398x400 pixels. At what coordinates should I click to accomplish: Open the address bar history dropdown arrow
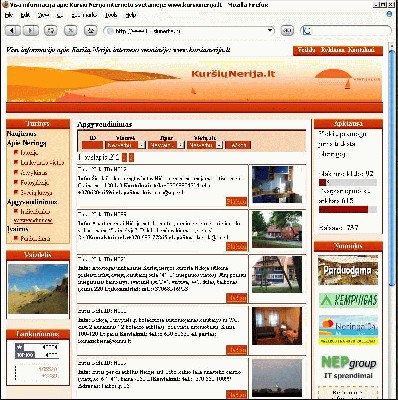point(269,31)
